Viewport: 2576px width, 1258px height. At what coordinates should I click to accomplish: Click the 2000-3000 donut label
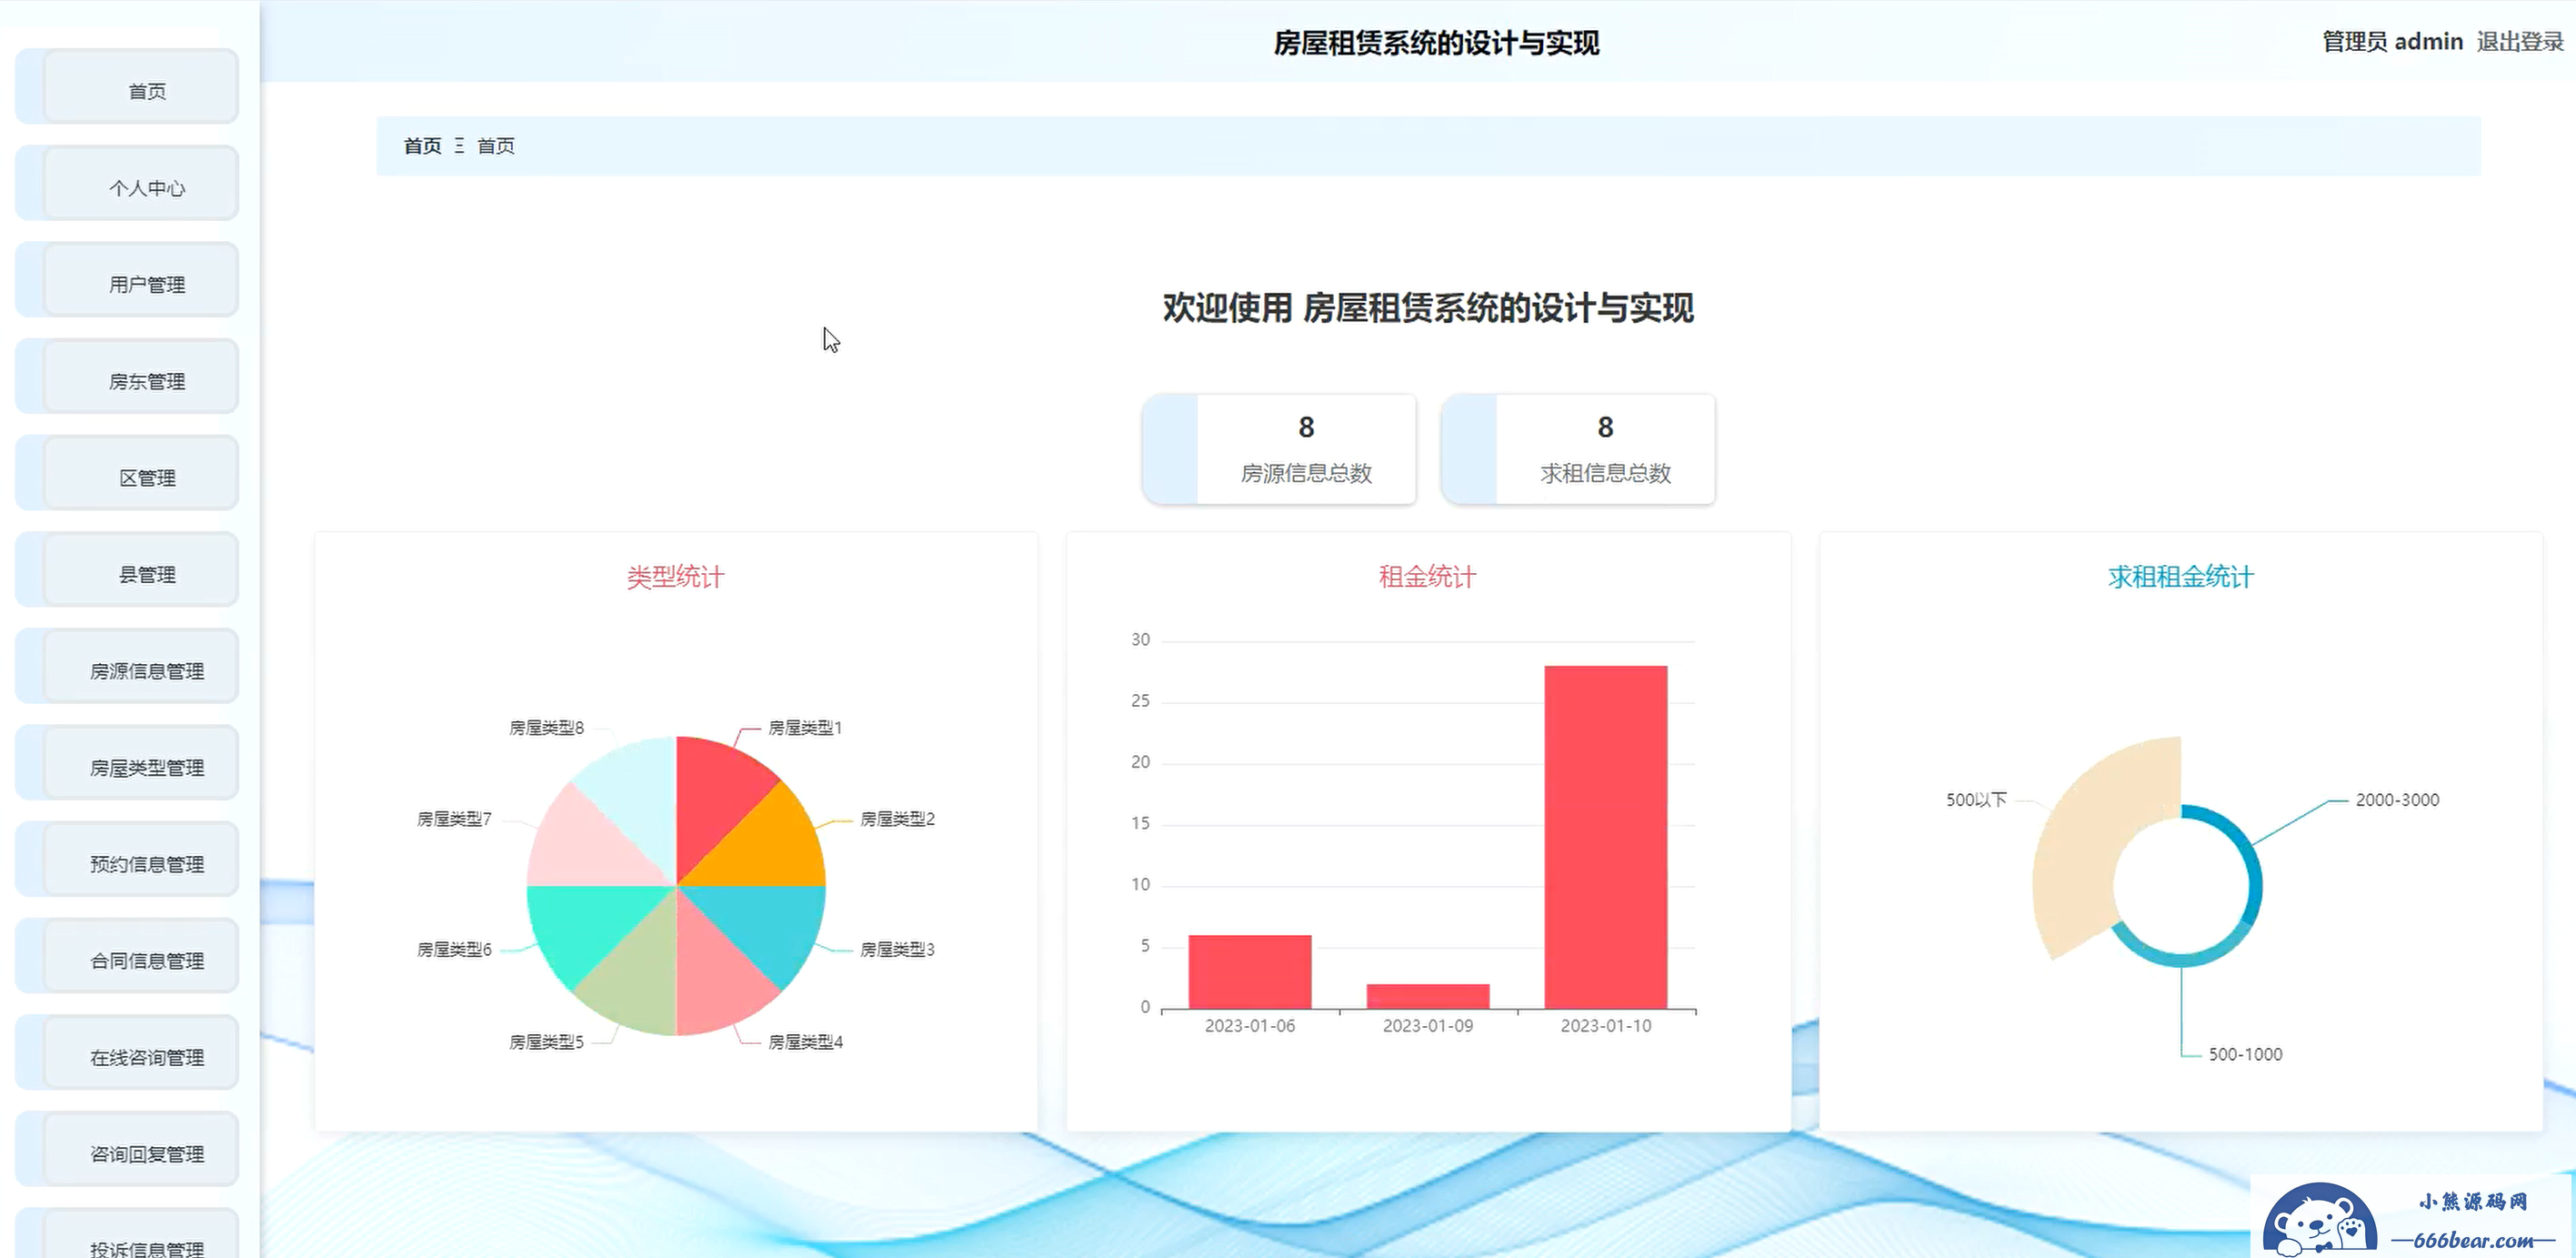[2397, 800]
